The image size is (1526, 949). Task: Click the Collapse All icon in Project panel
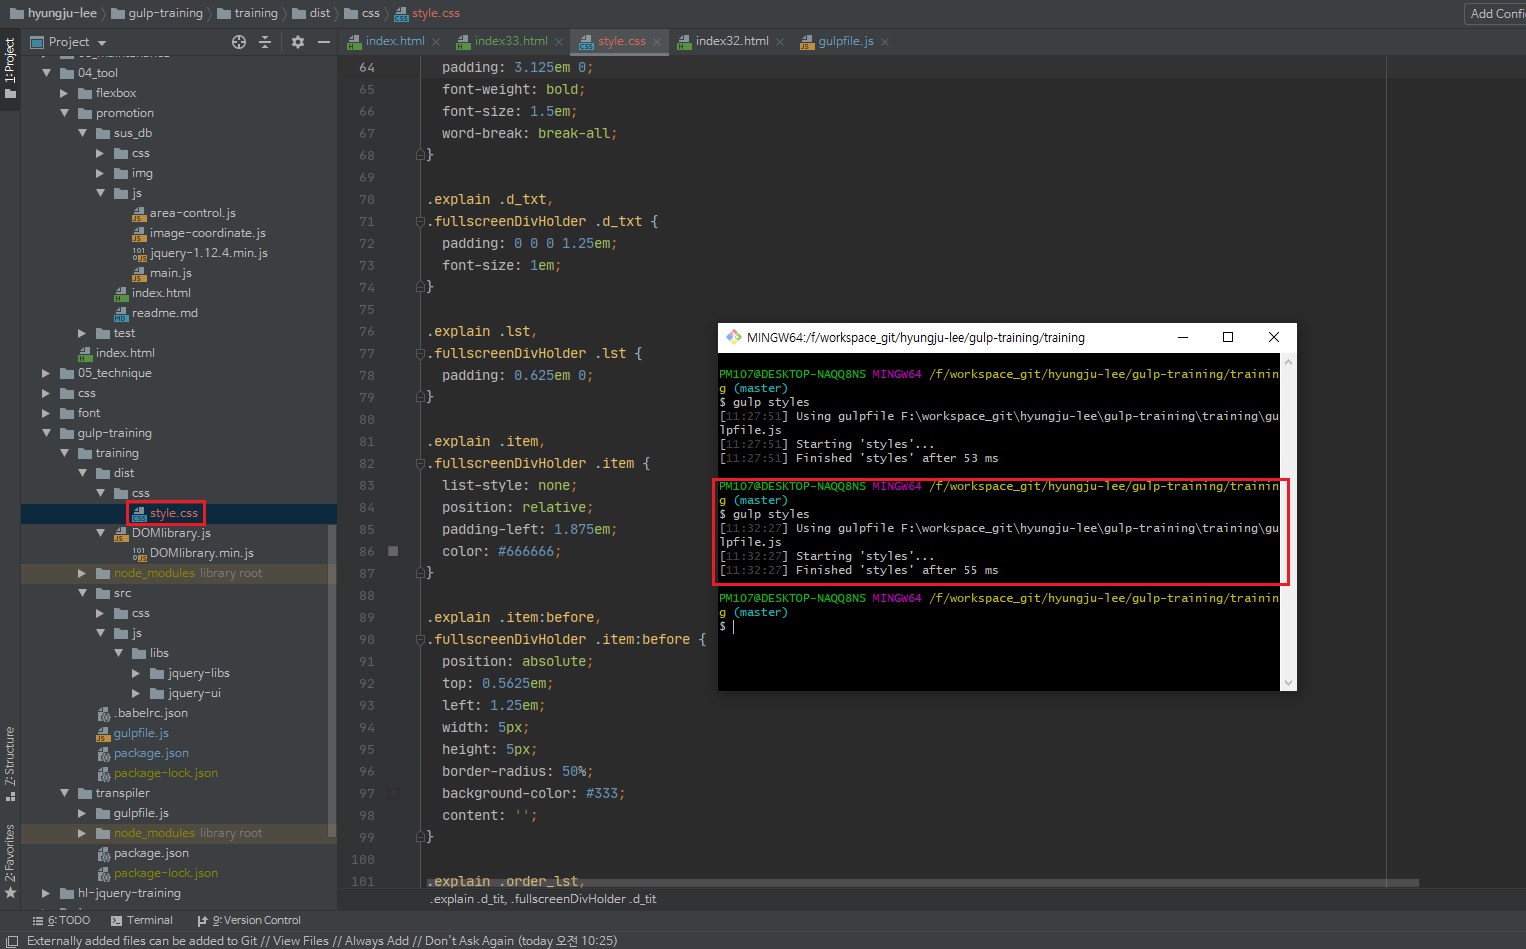tap(265, 42)
